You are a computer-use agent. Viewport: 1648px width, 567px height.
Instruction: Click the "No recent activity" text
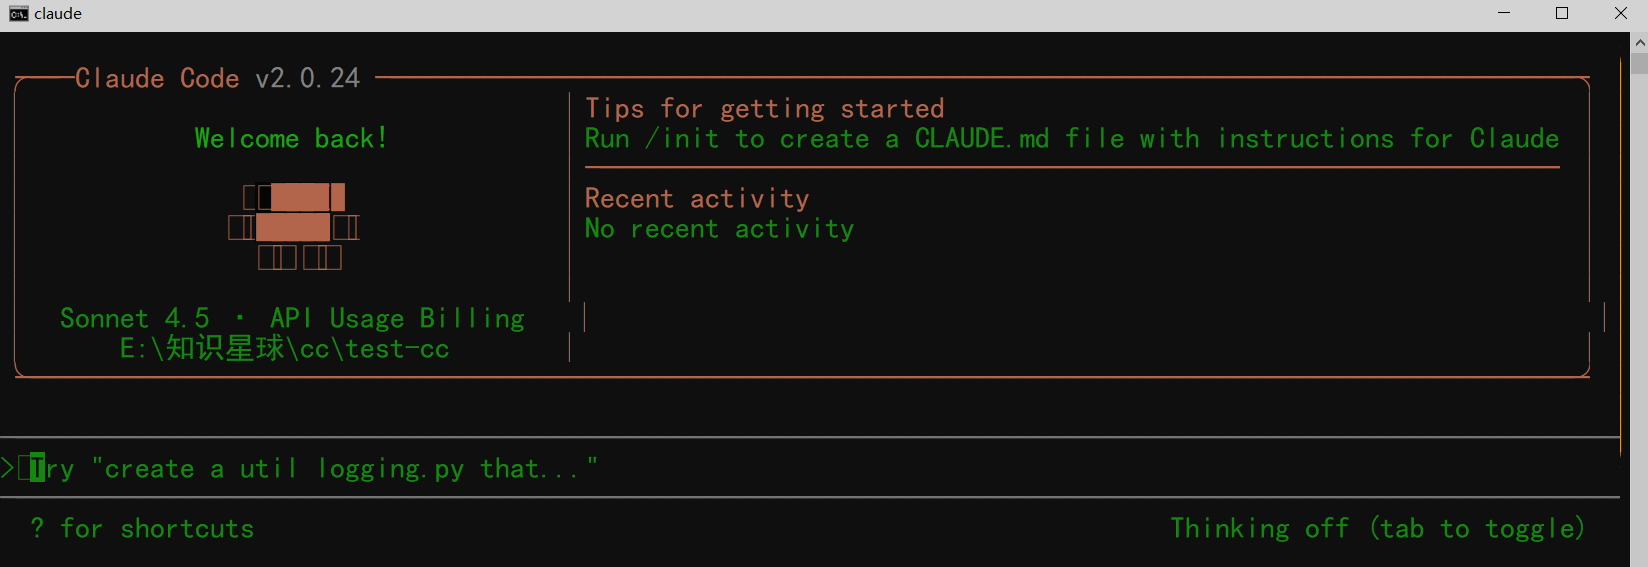point(719,228)
